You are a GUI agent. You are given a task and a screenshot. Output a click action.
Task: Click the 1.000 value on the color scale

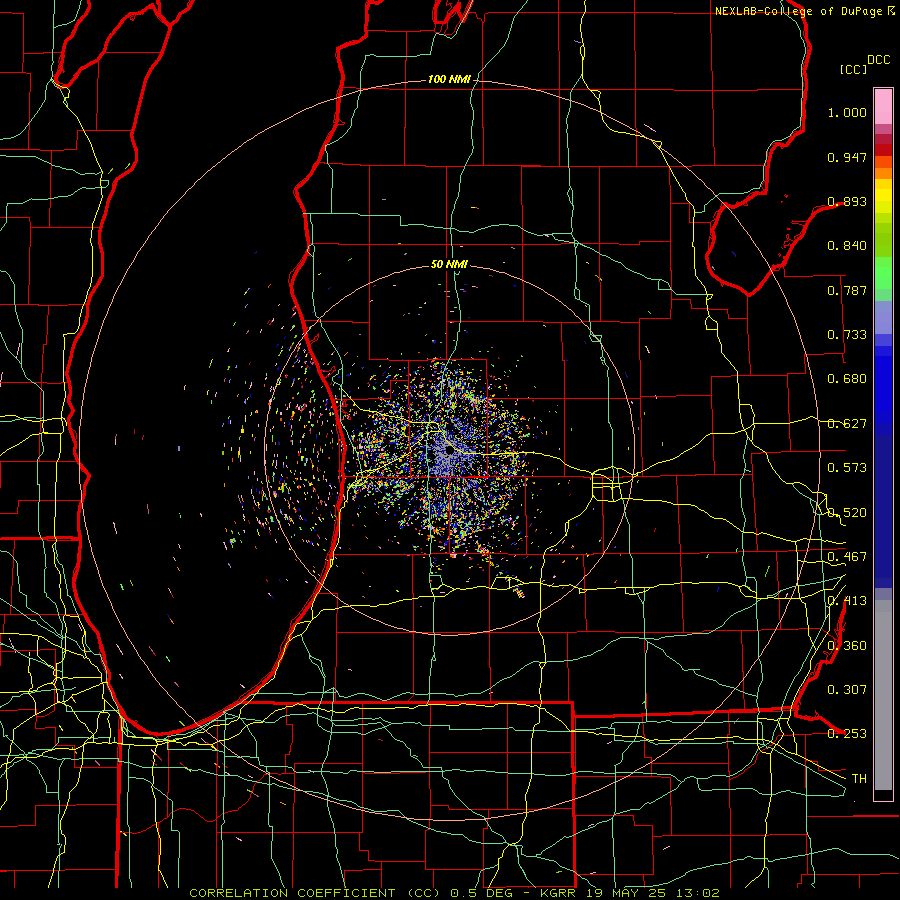[x=847, y=112]
